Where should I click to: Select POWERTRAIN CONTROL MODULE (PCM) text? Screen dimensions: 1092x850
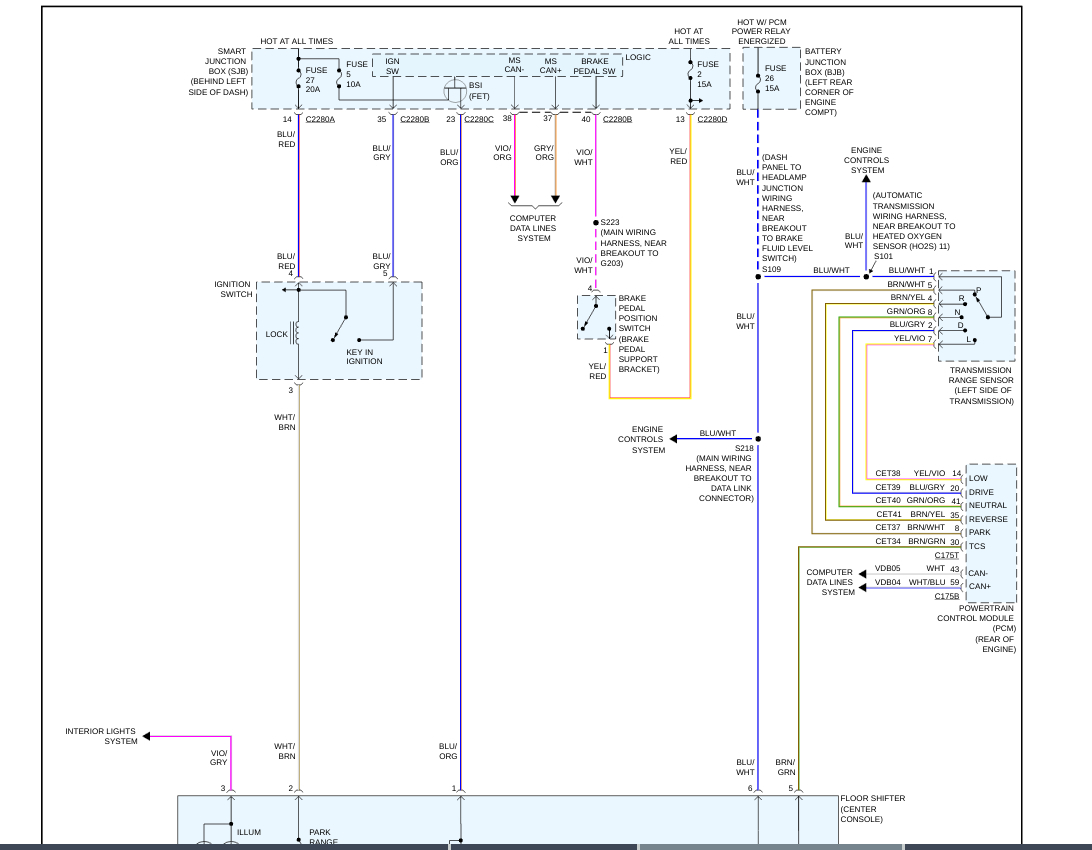(976, 618)
